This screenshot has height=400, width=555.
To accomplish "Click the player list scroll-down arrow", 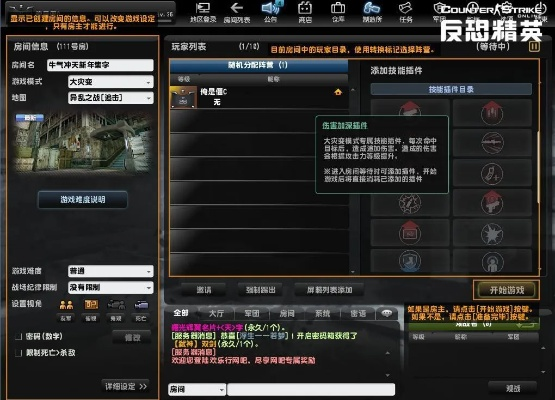I will coord(353,272).
